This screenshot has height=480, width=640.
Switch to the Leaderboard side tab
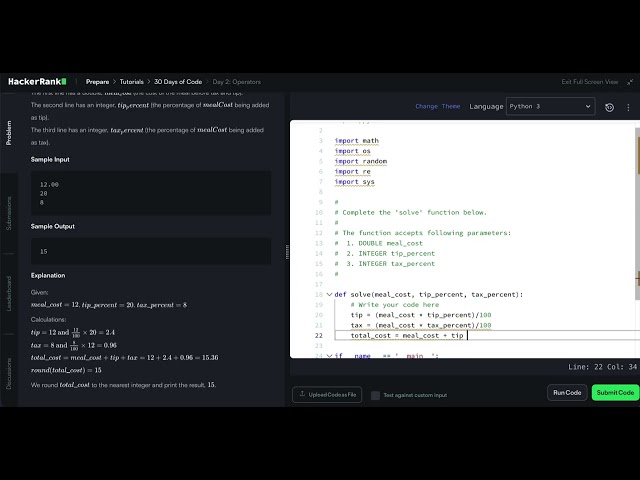coord(9,293)
